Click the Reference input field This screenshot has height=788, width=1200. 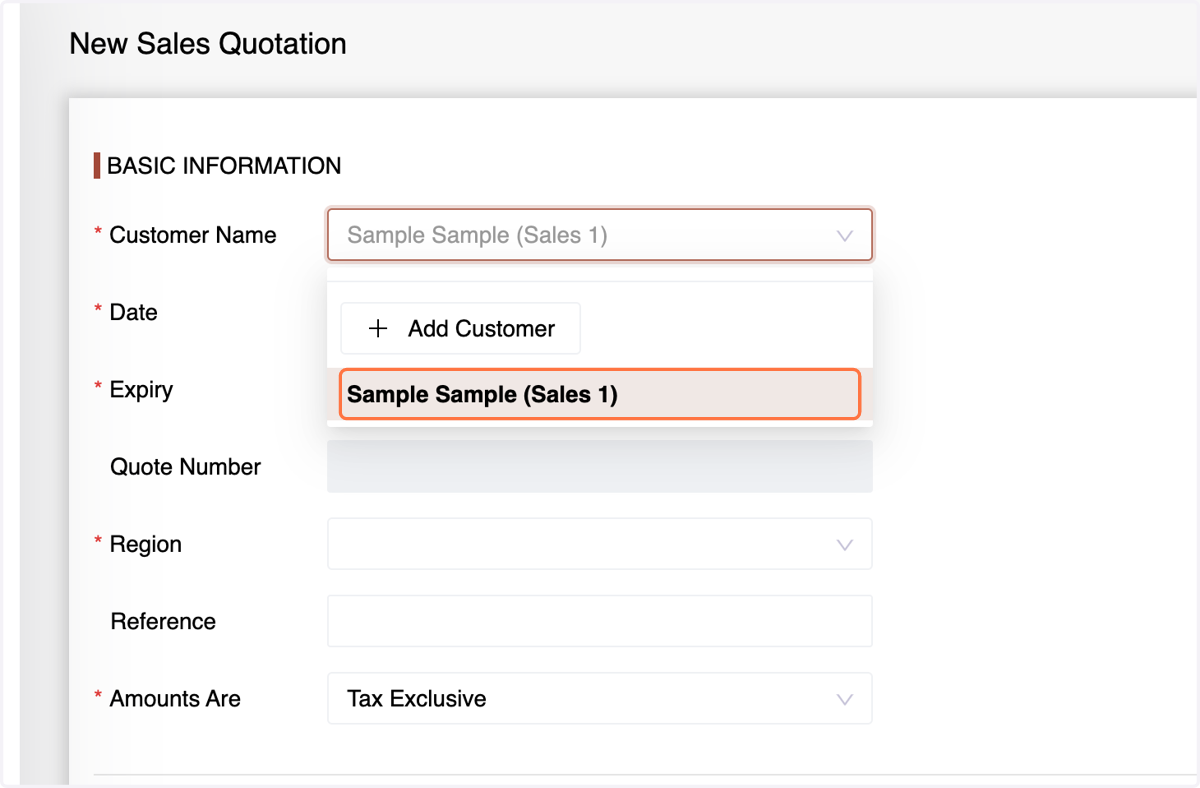[599, 621]
